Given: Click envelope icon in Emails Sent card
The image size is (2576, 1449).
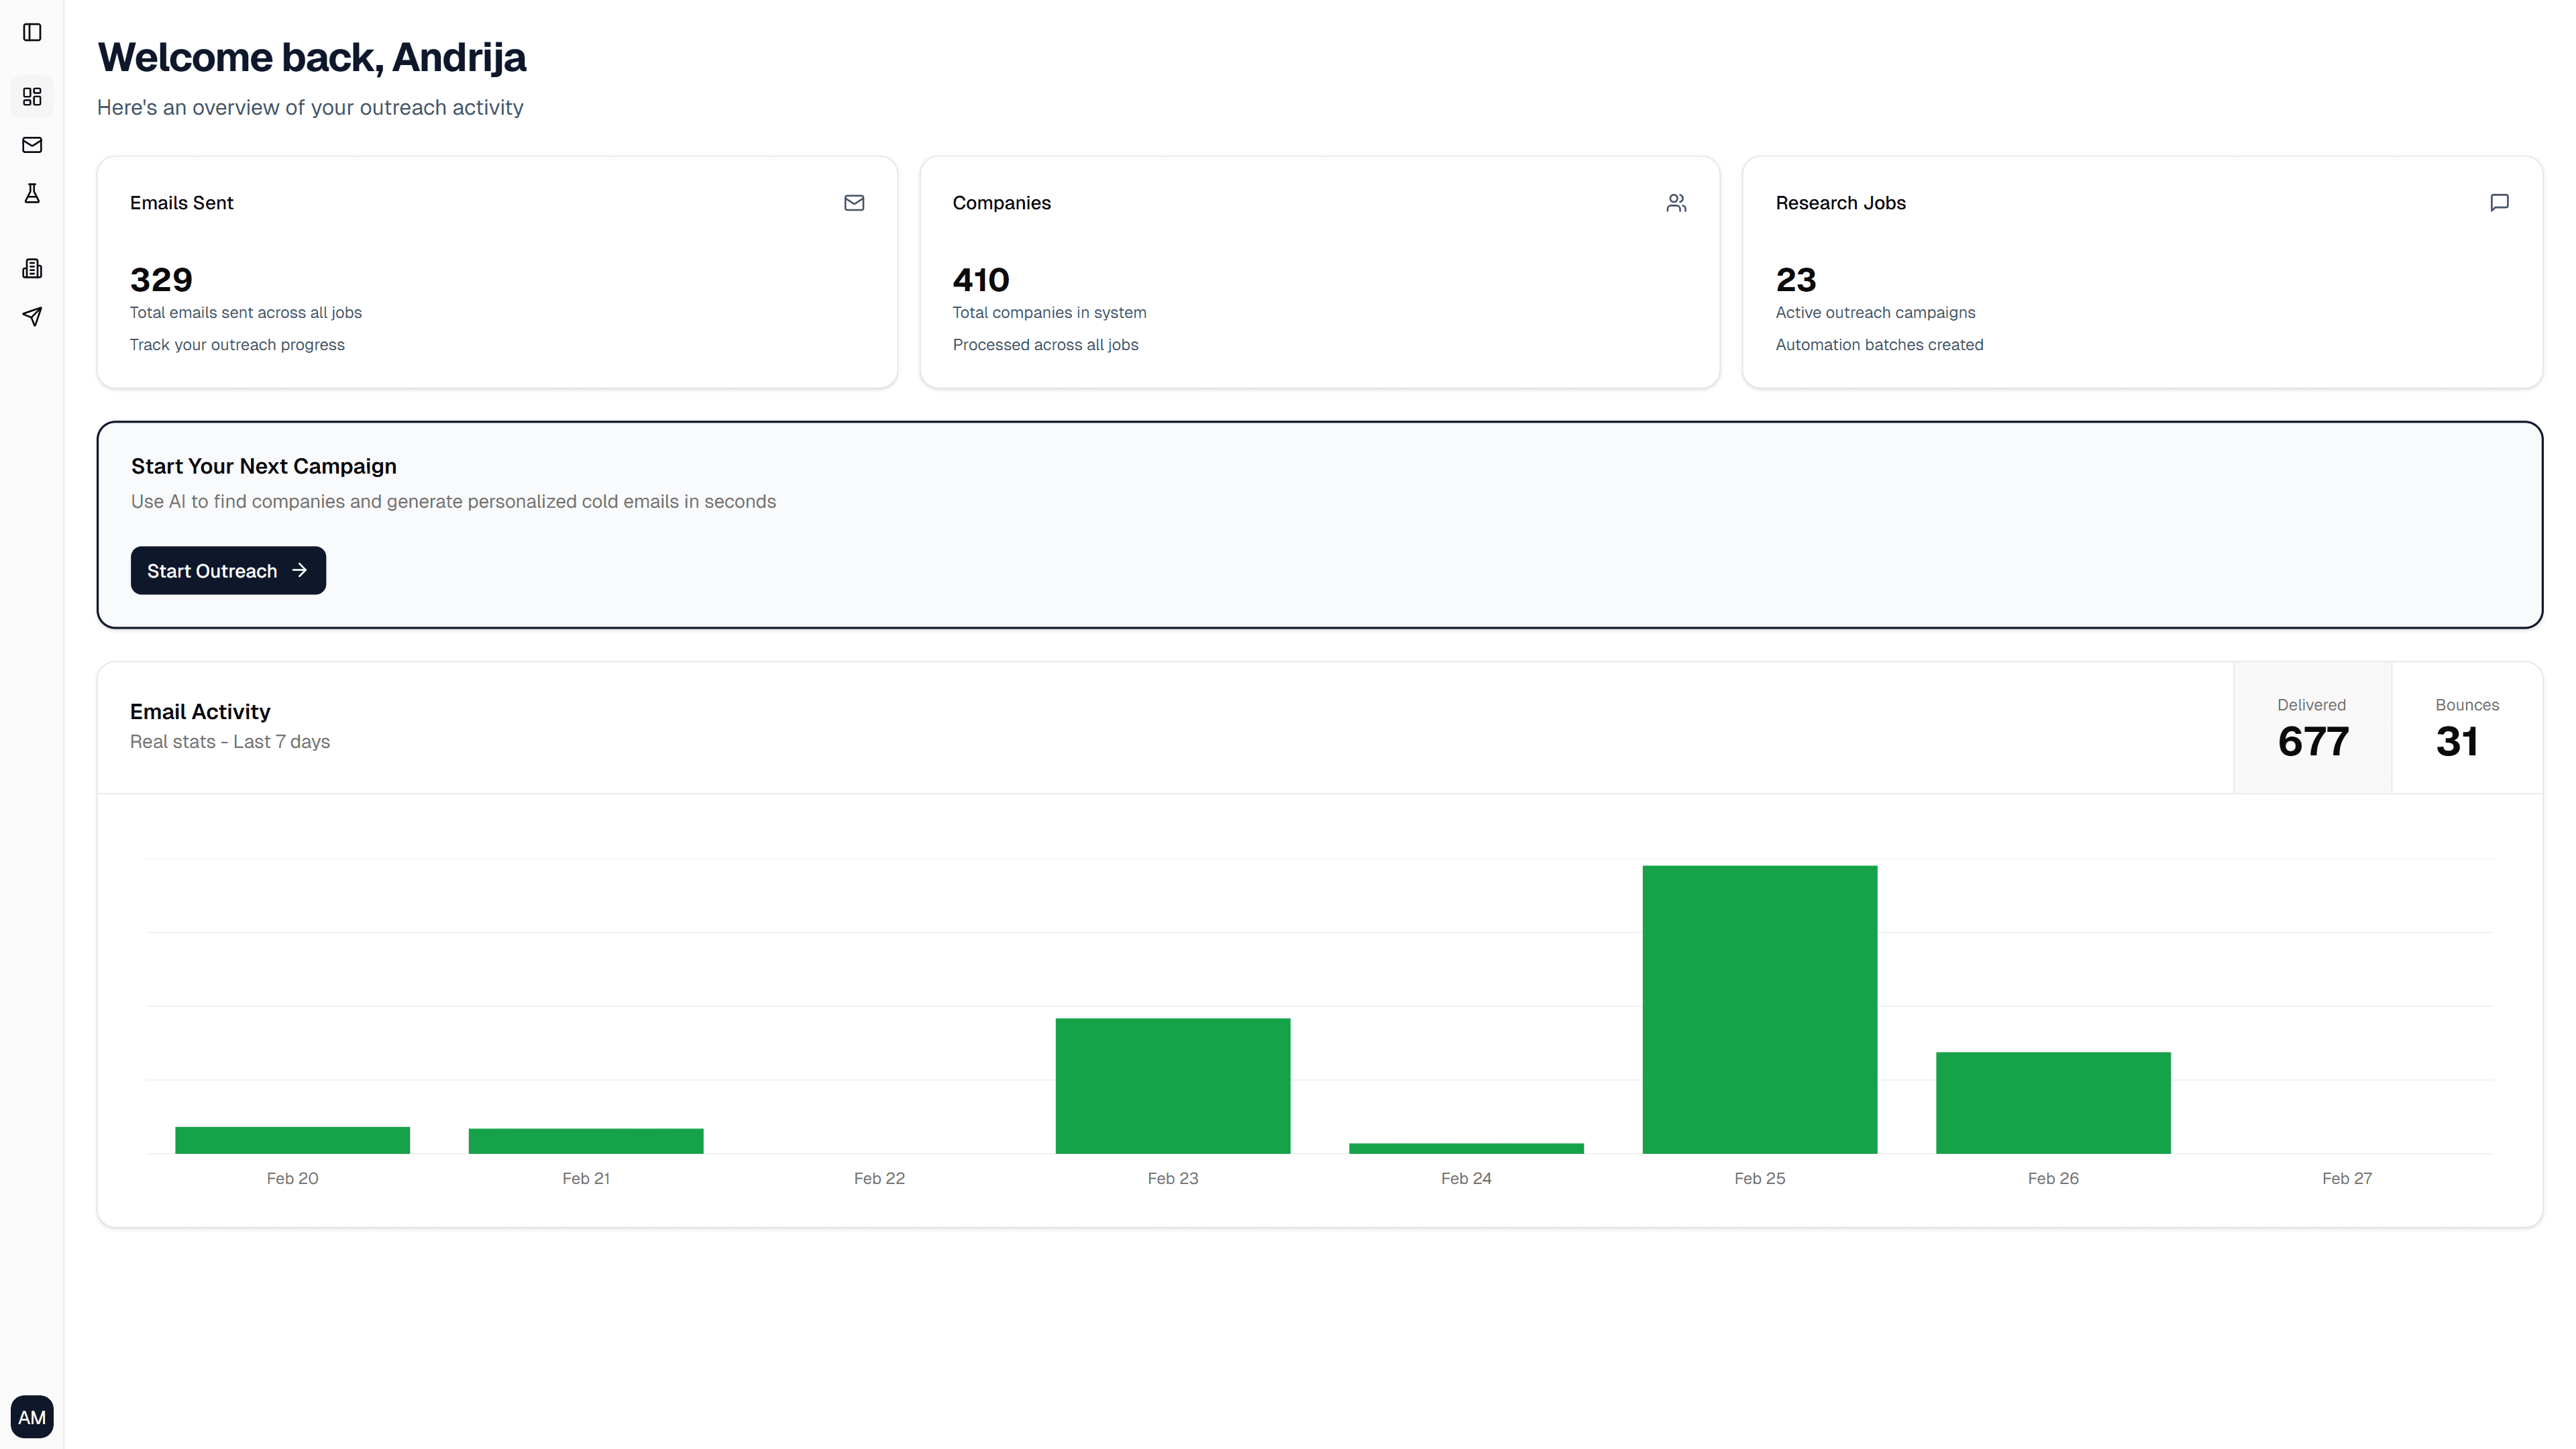Looking at the screenshot, I should point(854,203).
